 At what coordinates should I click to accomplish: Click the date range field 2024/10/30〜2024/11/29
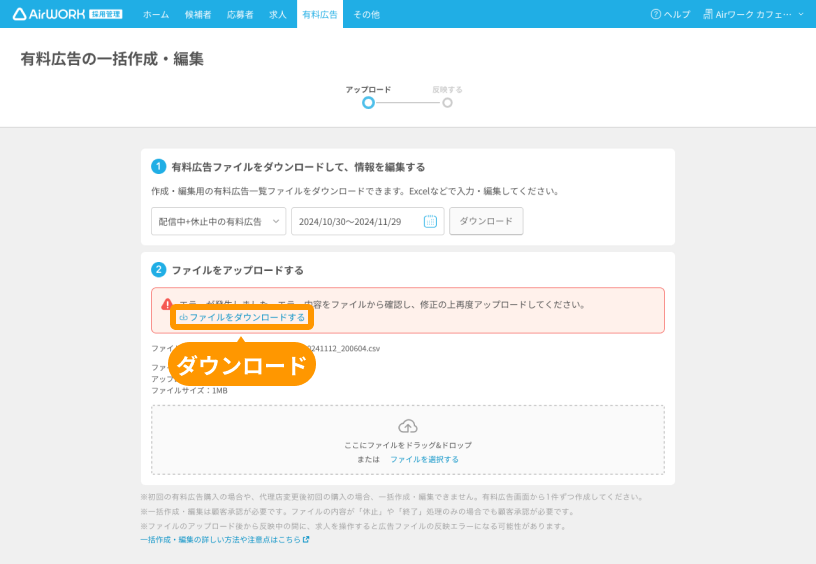(367, 221)
